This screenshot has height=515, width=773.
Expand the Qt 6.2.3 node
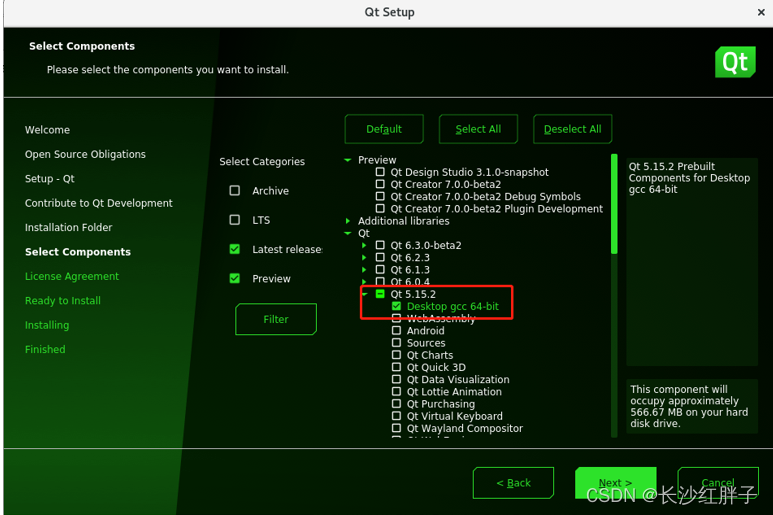coord(364,257)
